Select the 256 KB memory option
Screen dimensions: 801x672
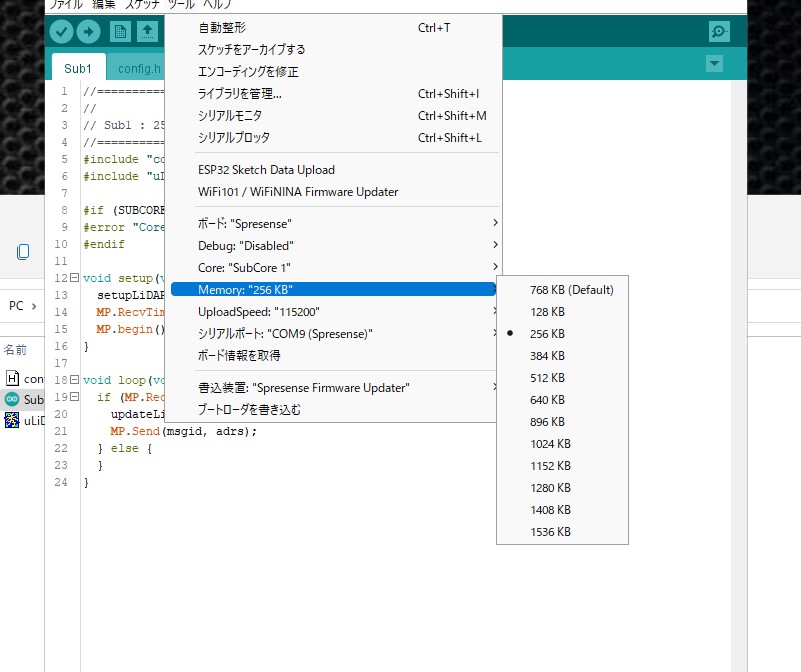tap(547, 334)
